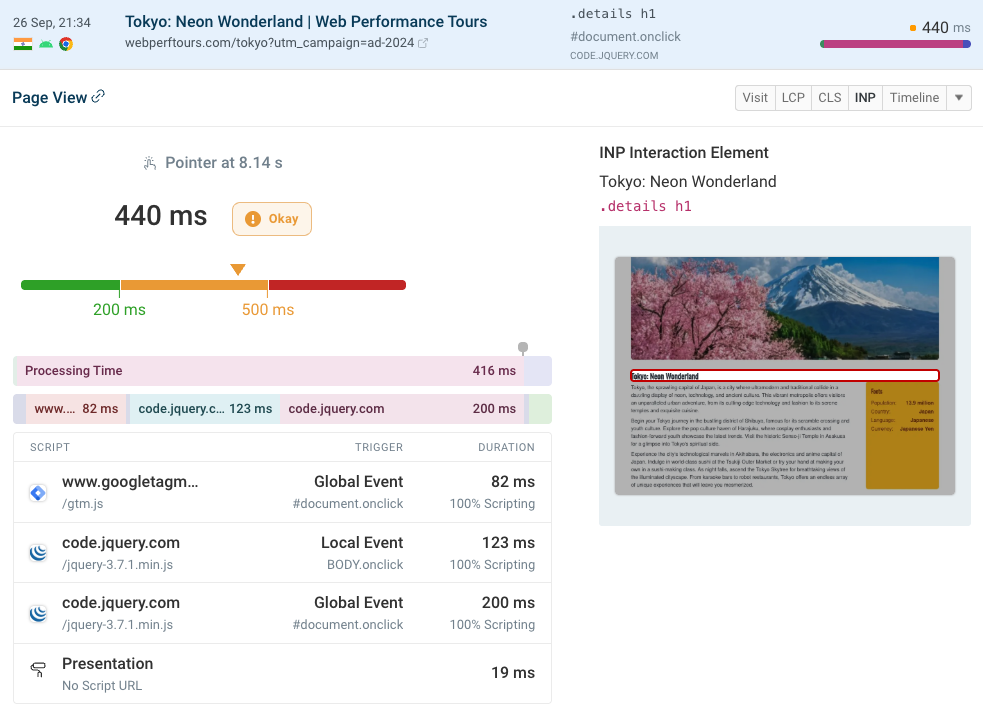The image size is (983, 719).
Task: Click the SCRIPT column header
Action: tap(50, 447)
